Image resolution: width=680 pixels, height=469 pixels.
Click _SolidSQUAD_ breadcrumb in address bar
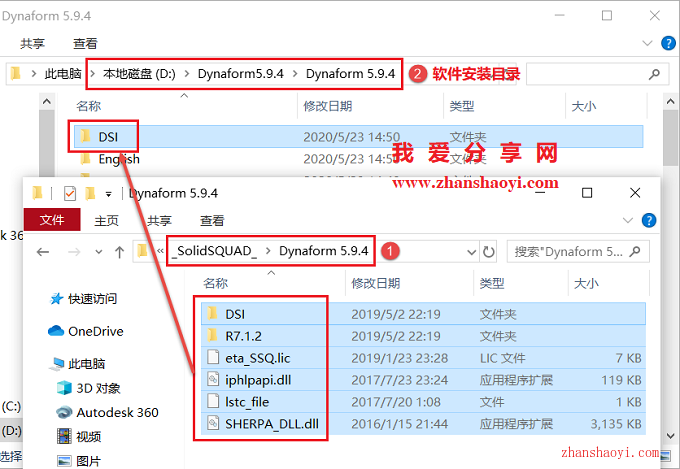[214, 251]
